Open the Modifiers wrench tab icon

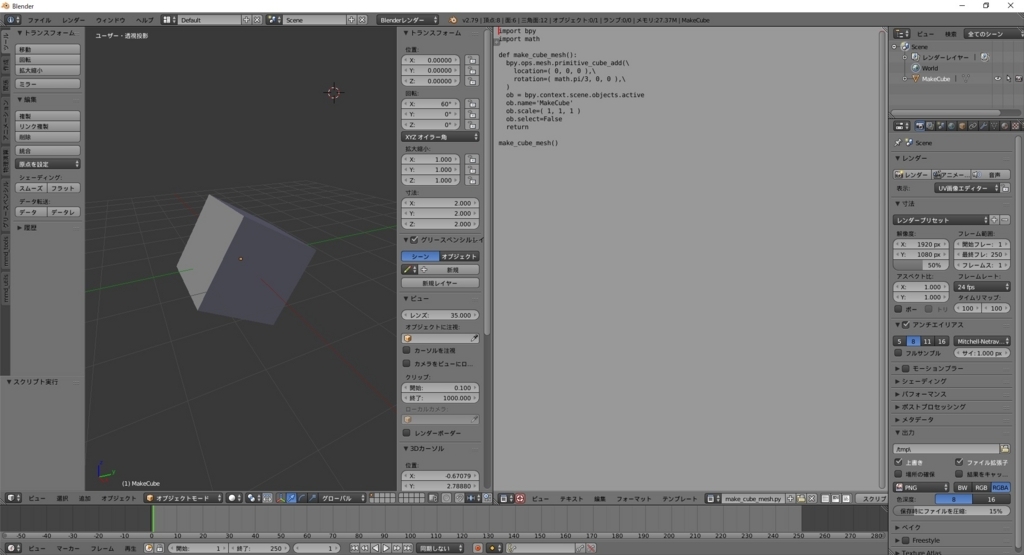984,126
